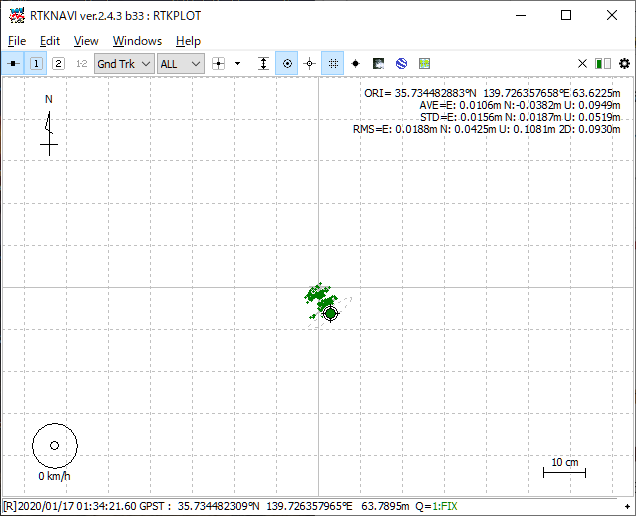Click the fit vertical range icon
The image size is (636, 516).
click(263, 63)
